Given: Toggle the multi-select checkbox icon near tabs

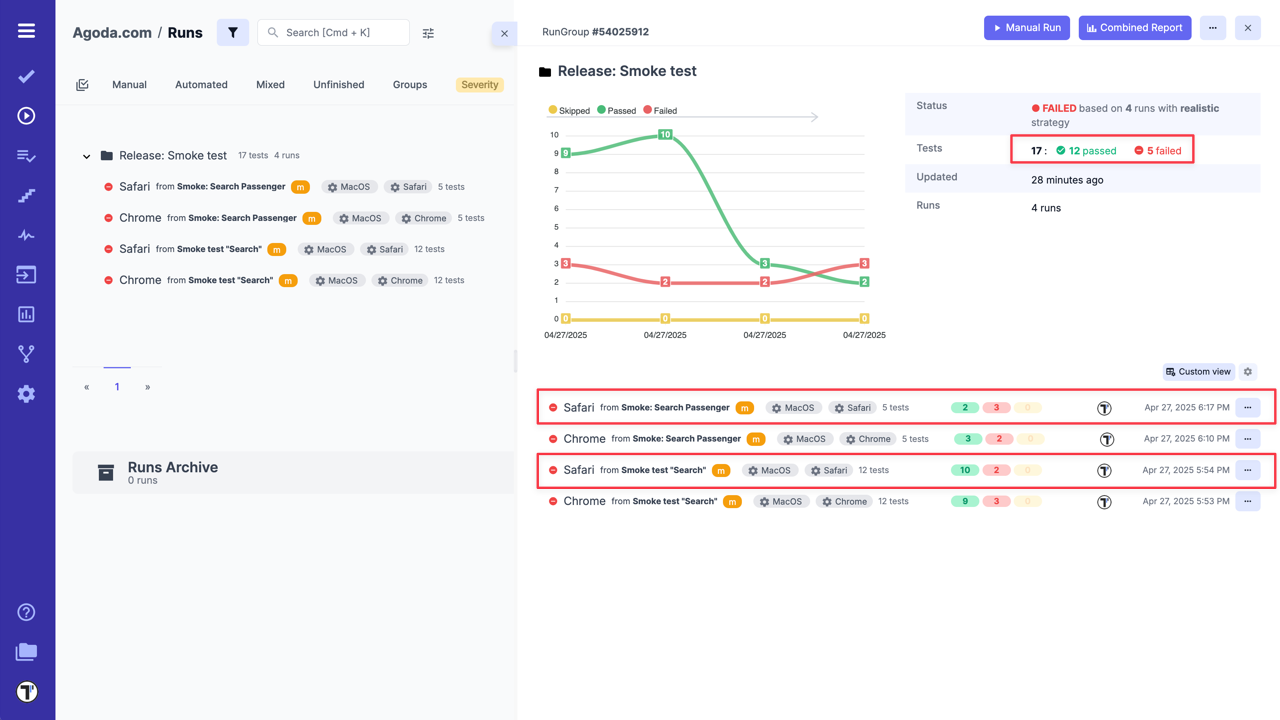Looking at the screenshot, I should click(82, 85).
